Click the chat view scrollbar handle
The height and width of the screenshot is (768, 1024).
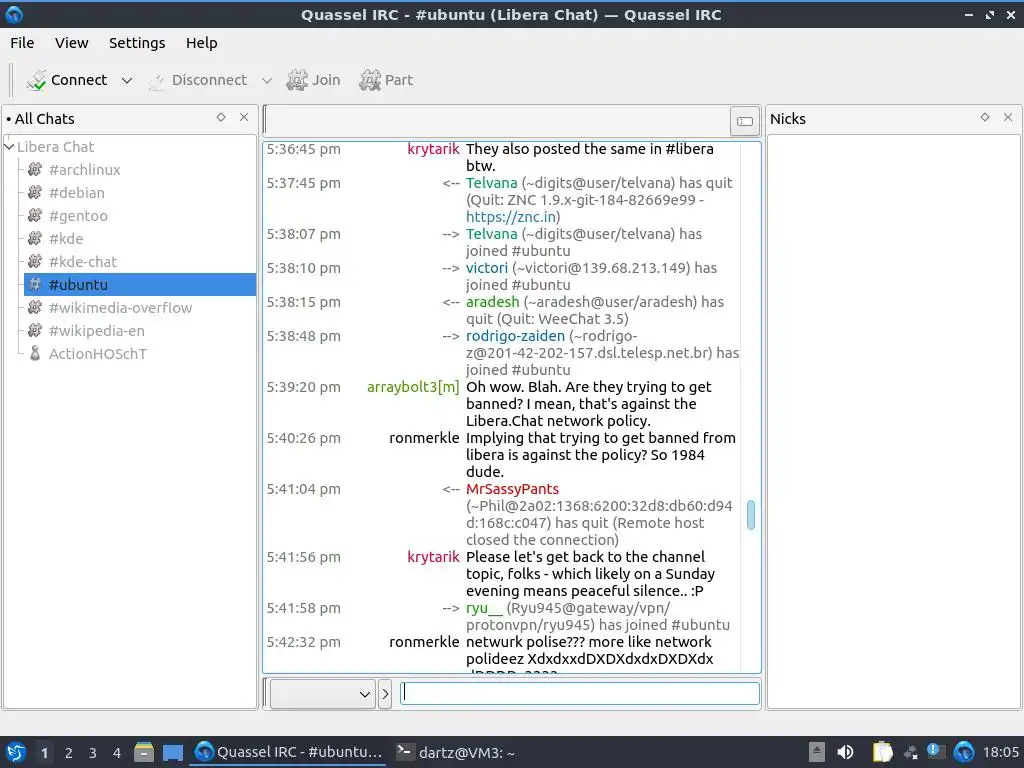point(751,515)
